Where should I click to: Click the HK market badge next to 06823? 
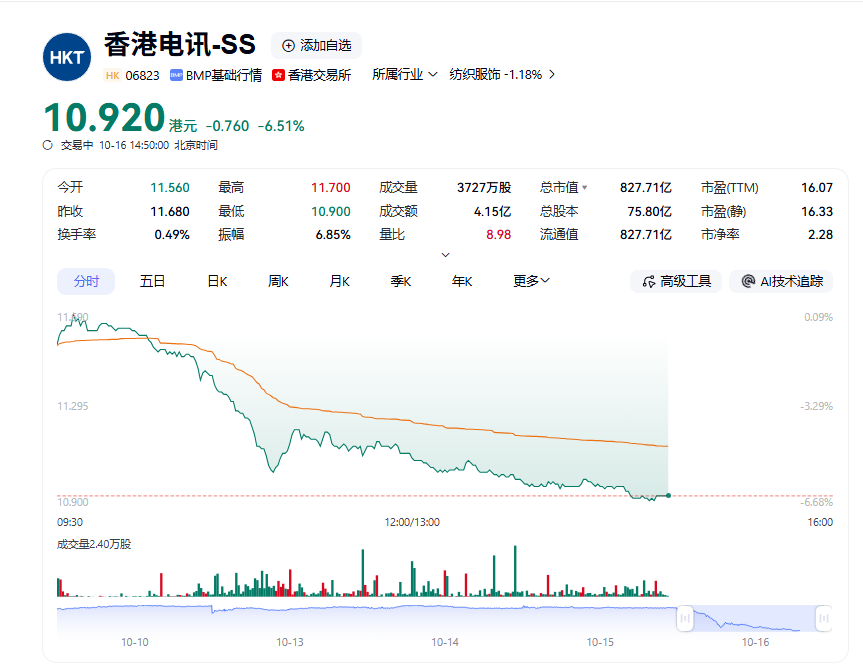pyautogui.click(x=112, y=75)
